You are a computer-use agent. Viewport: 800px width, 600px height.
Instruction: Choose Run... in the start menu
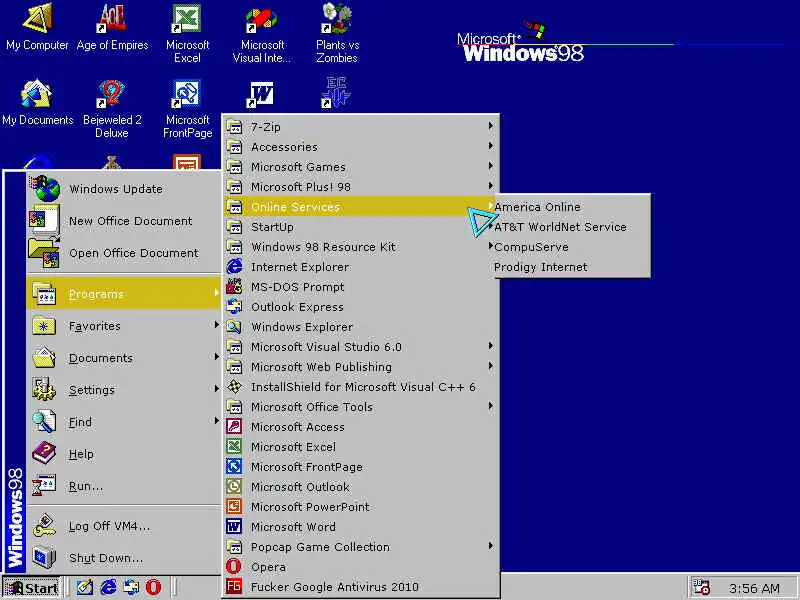pos(124,486)
